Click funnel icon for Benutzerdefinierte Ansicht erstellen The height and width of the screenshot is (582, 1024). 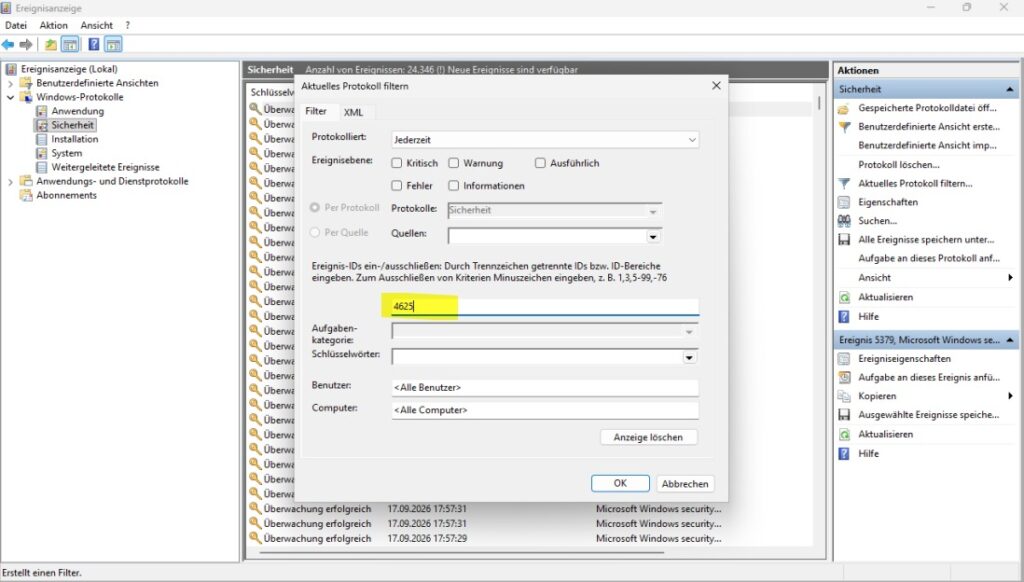coord(844,127)
